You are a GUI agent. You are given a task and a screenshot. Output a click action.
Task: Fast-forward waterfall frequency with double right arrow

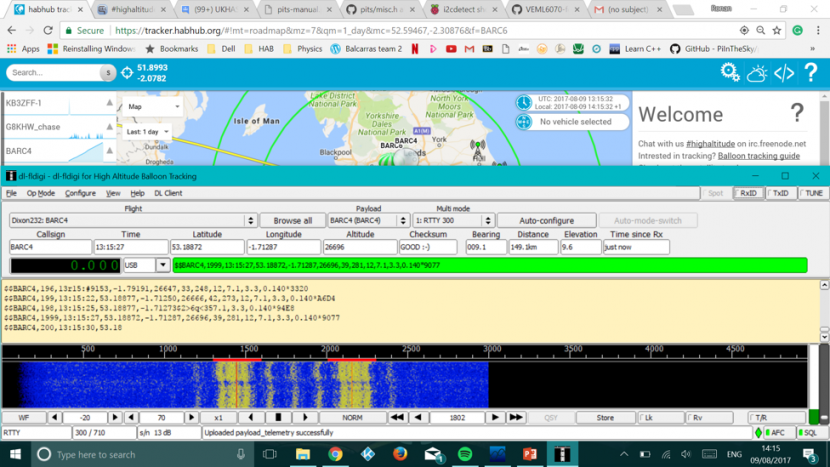[516, 418]
